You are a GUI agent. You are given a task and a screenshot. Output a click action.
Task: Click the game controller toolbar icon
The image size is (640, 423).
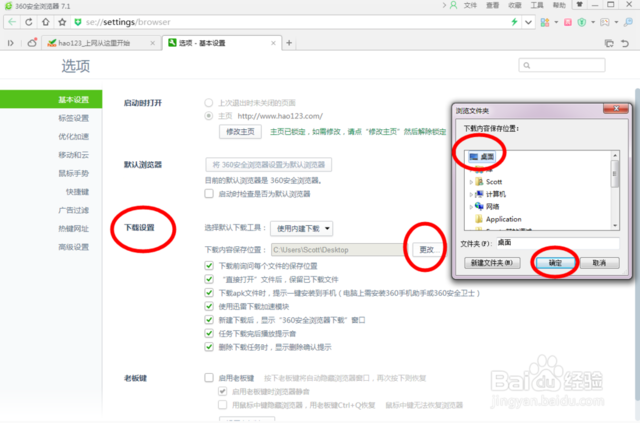605,22
